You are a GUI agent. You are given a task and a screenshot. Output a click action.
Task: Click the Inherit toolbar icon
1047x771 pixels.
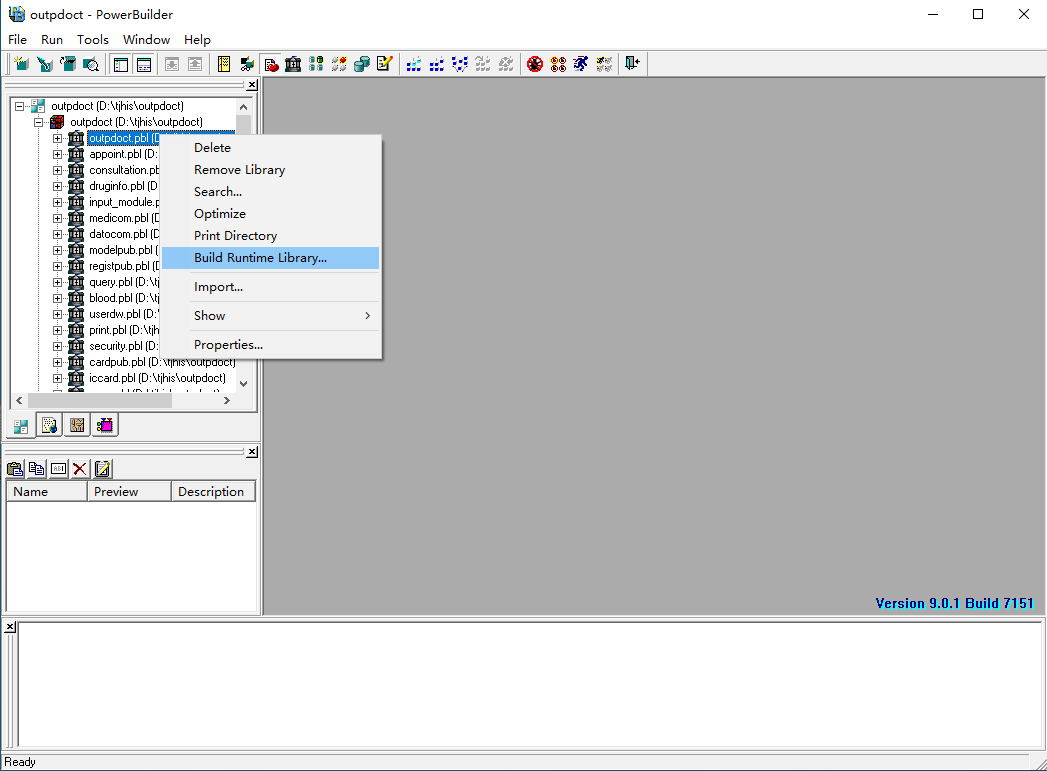(x=45, y=64)
